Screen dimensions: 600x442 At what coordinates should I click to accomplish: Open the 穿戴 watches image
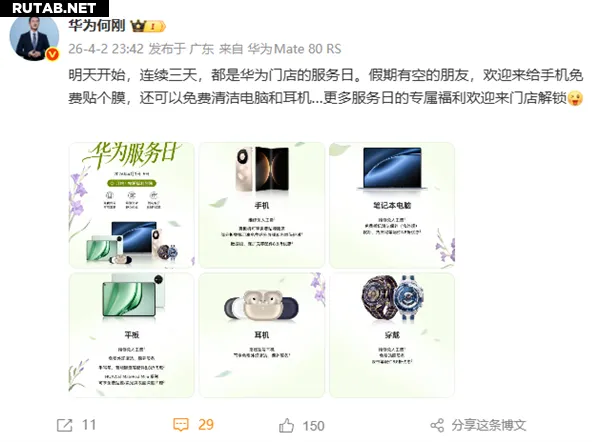click(x=392, y=335)
